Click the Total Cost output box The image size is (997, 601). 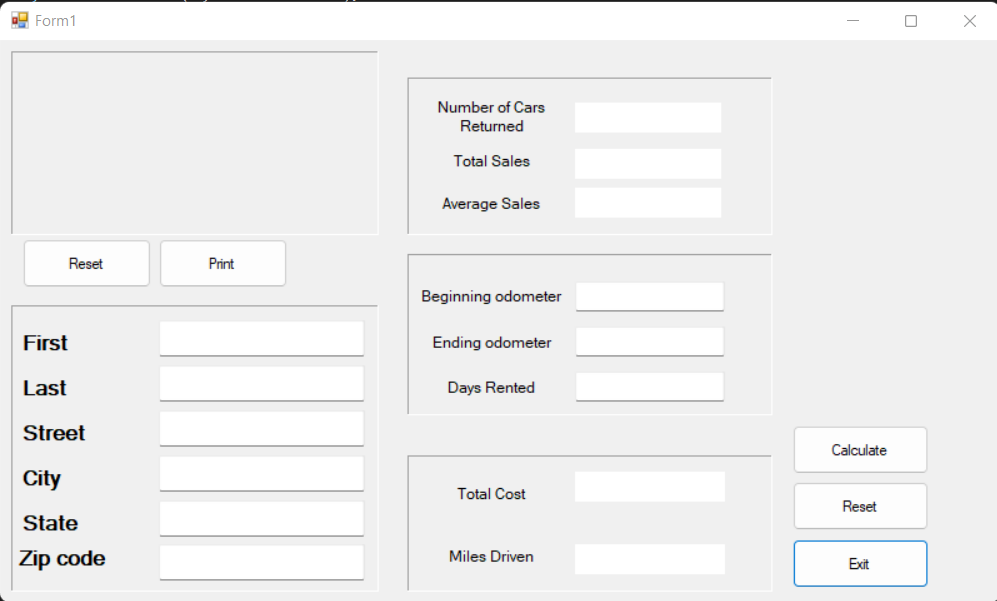[x=649, y=487]
